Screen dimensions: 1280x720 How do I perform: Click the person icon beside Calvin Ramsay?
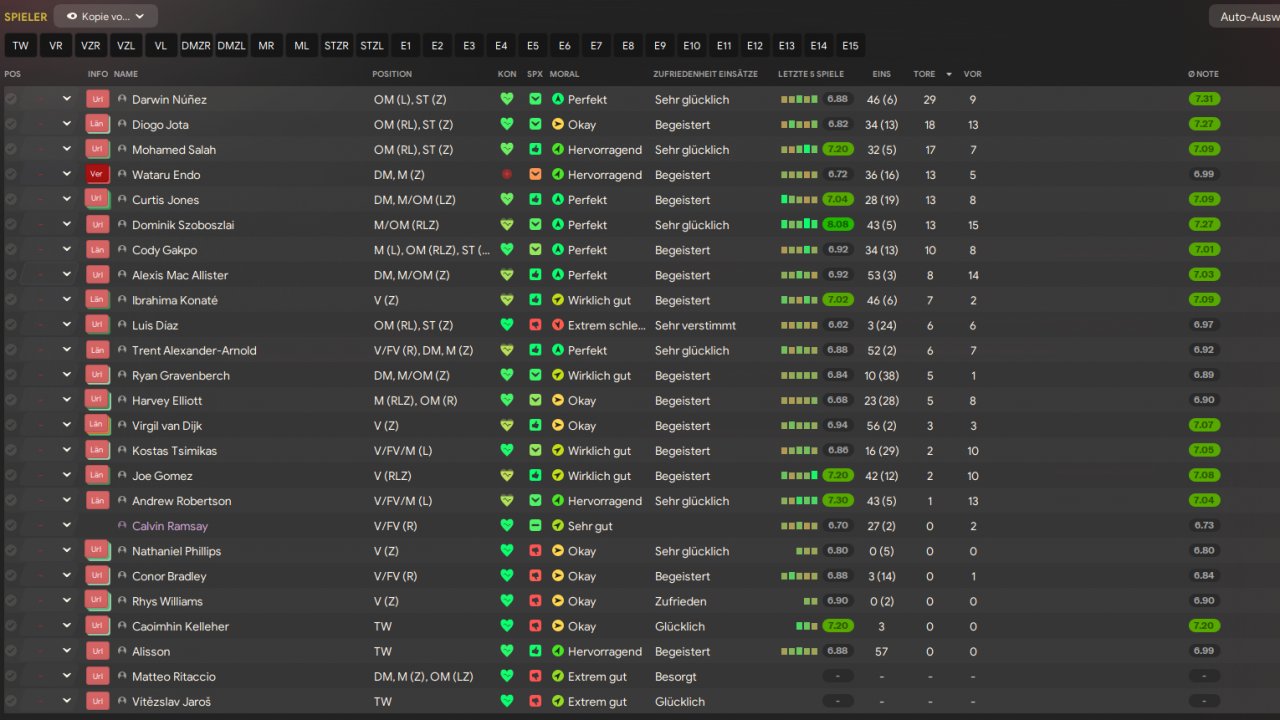(122, 526)
